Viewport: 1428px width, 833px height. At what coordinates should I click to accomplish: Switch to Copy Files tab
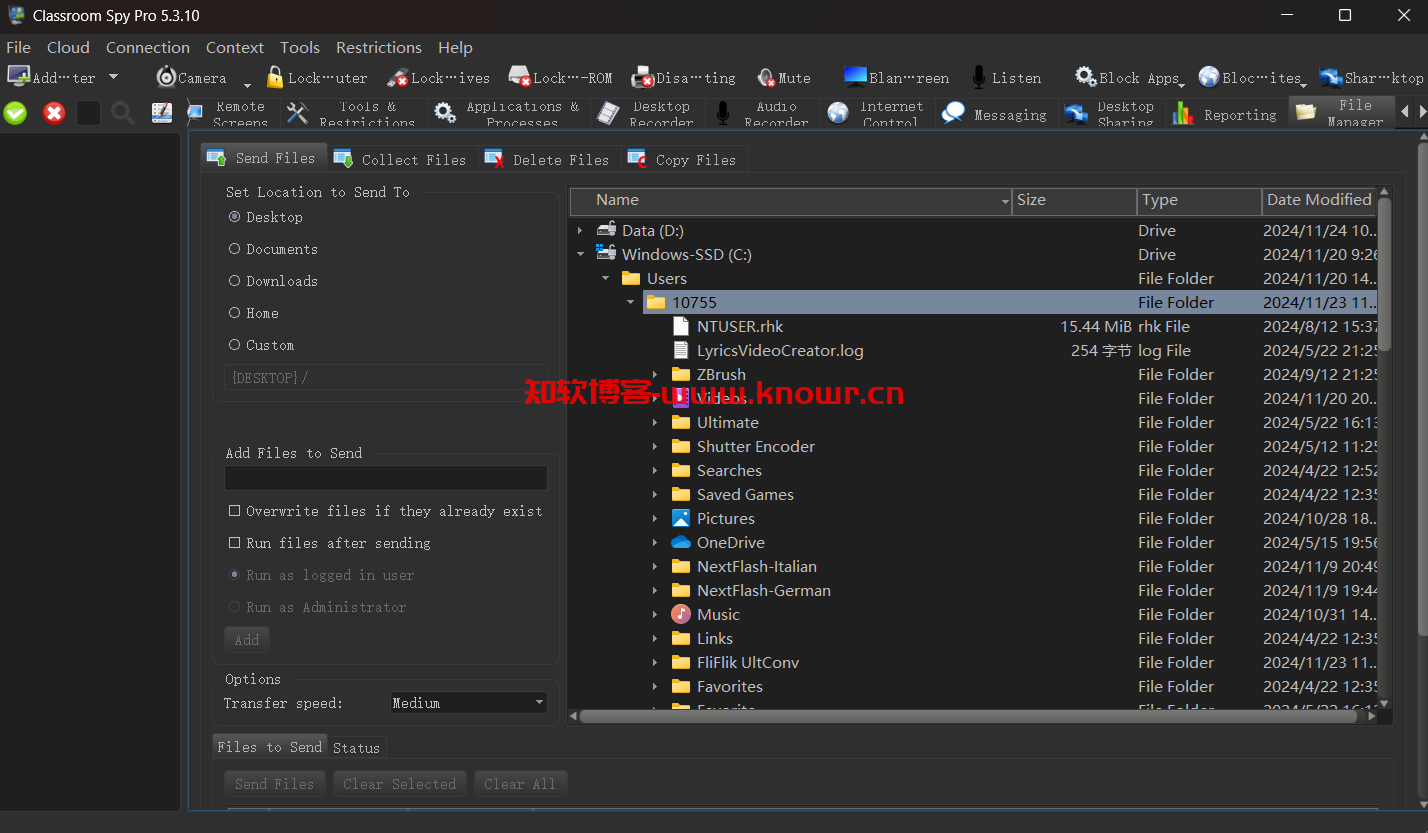coord(683,159)
